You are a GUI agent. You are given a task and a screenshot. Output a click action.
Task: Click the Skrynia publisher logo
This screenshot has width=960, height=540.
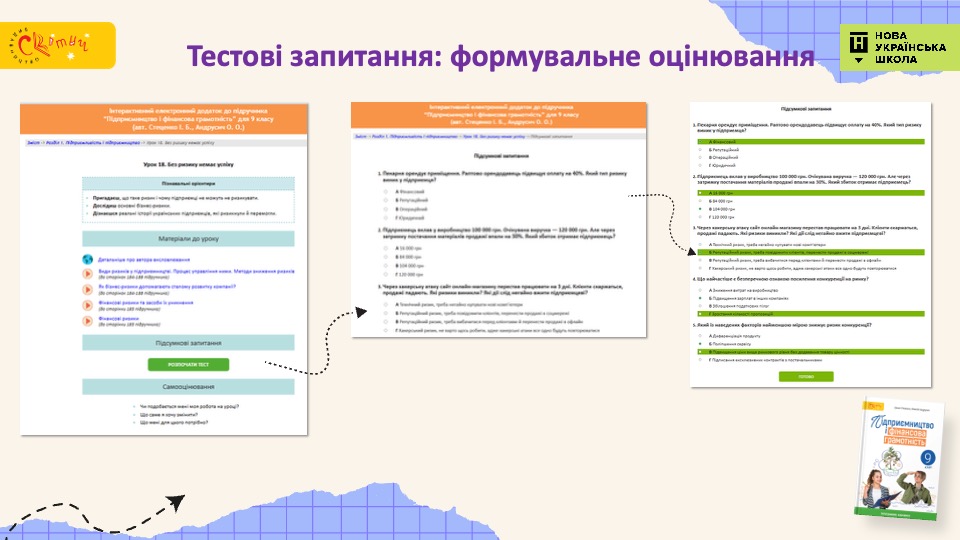(58, 43)
